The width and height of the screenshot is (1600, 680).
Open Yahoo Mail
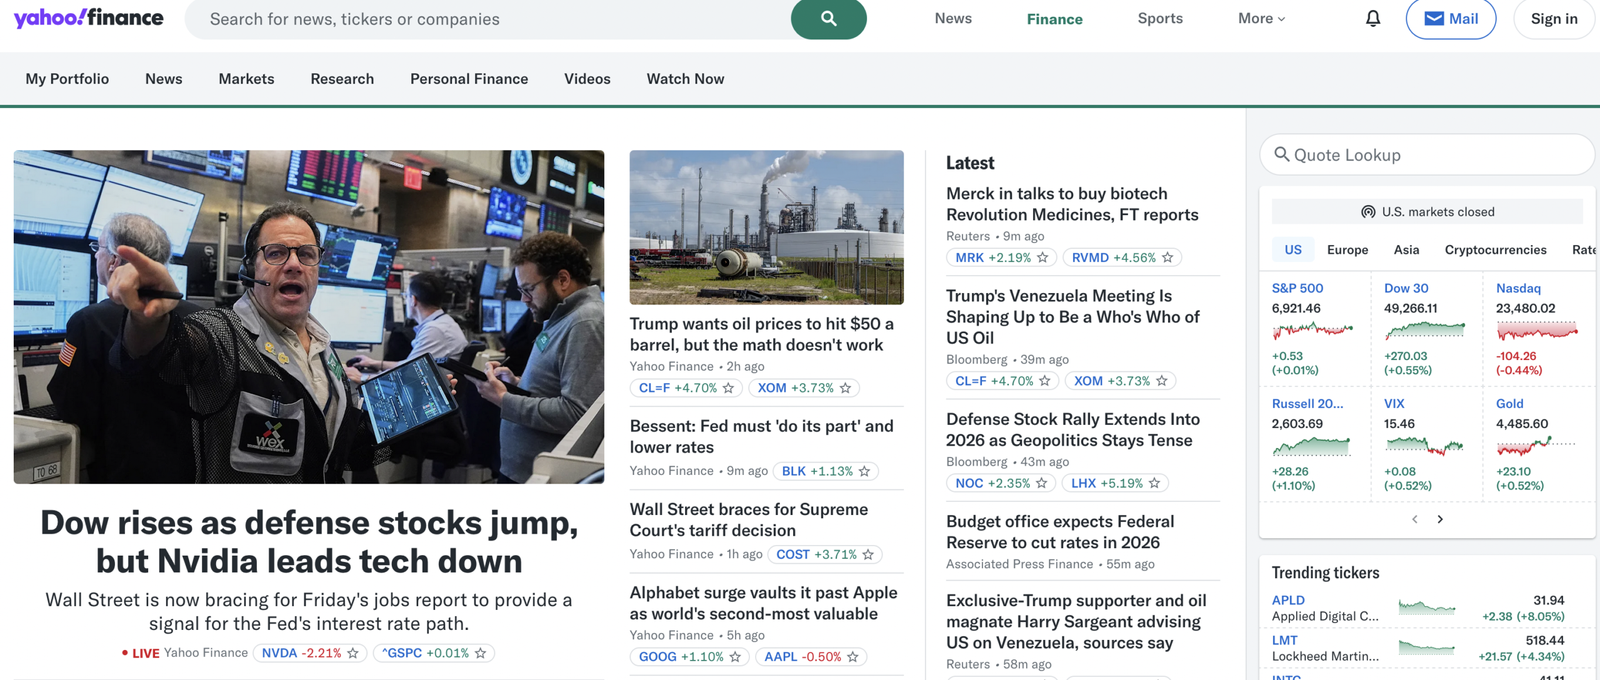[x=1450, y=19]
